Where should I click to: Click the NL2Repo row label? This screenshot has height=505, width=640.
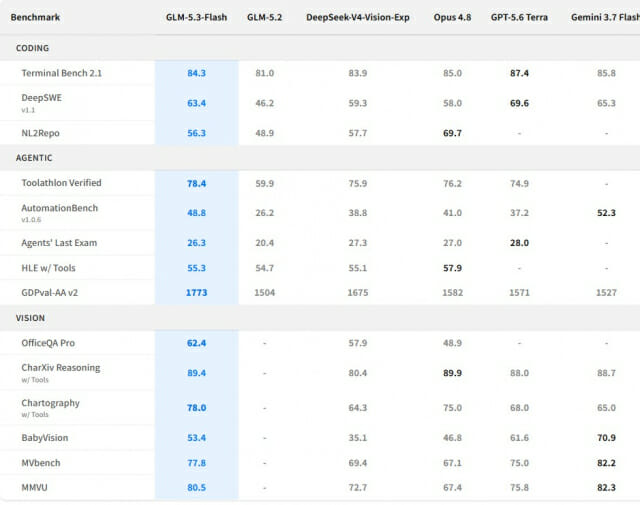pos(40,133)
